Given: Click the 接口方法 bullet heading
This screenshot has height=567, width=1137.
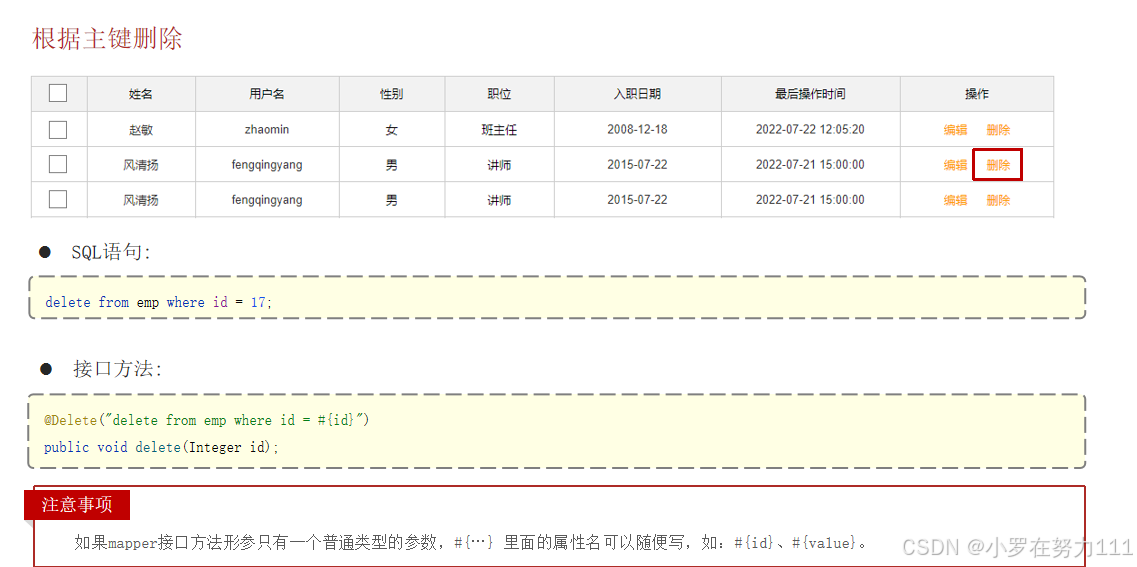Looking at the screenshot, I should tap(117, 369).
